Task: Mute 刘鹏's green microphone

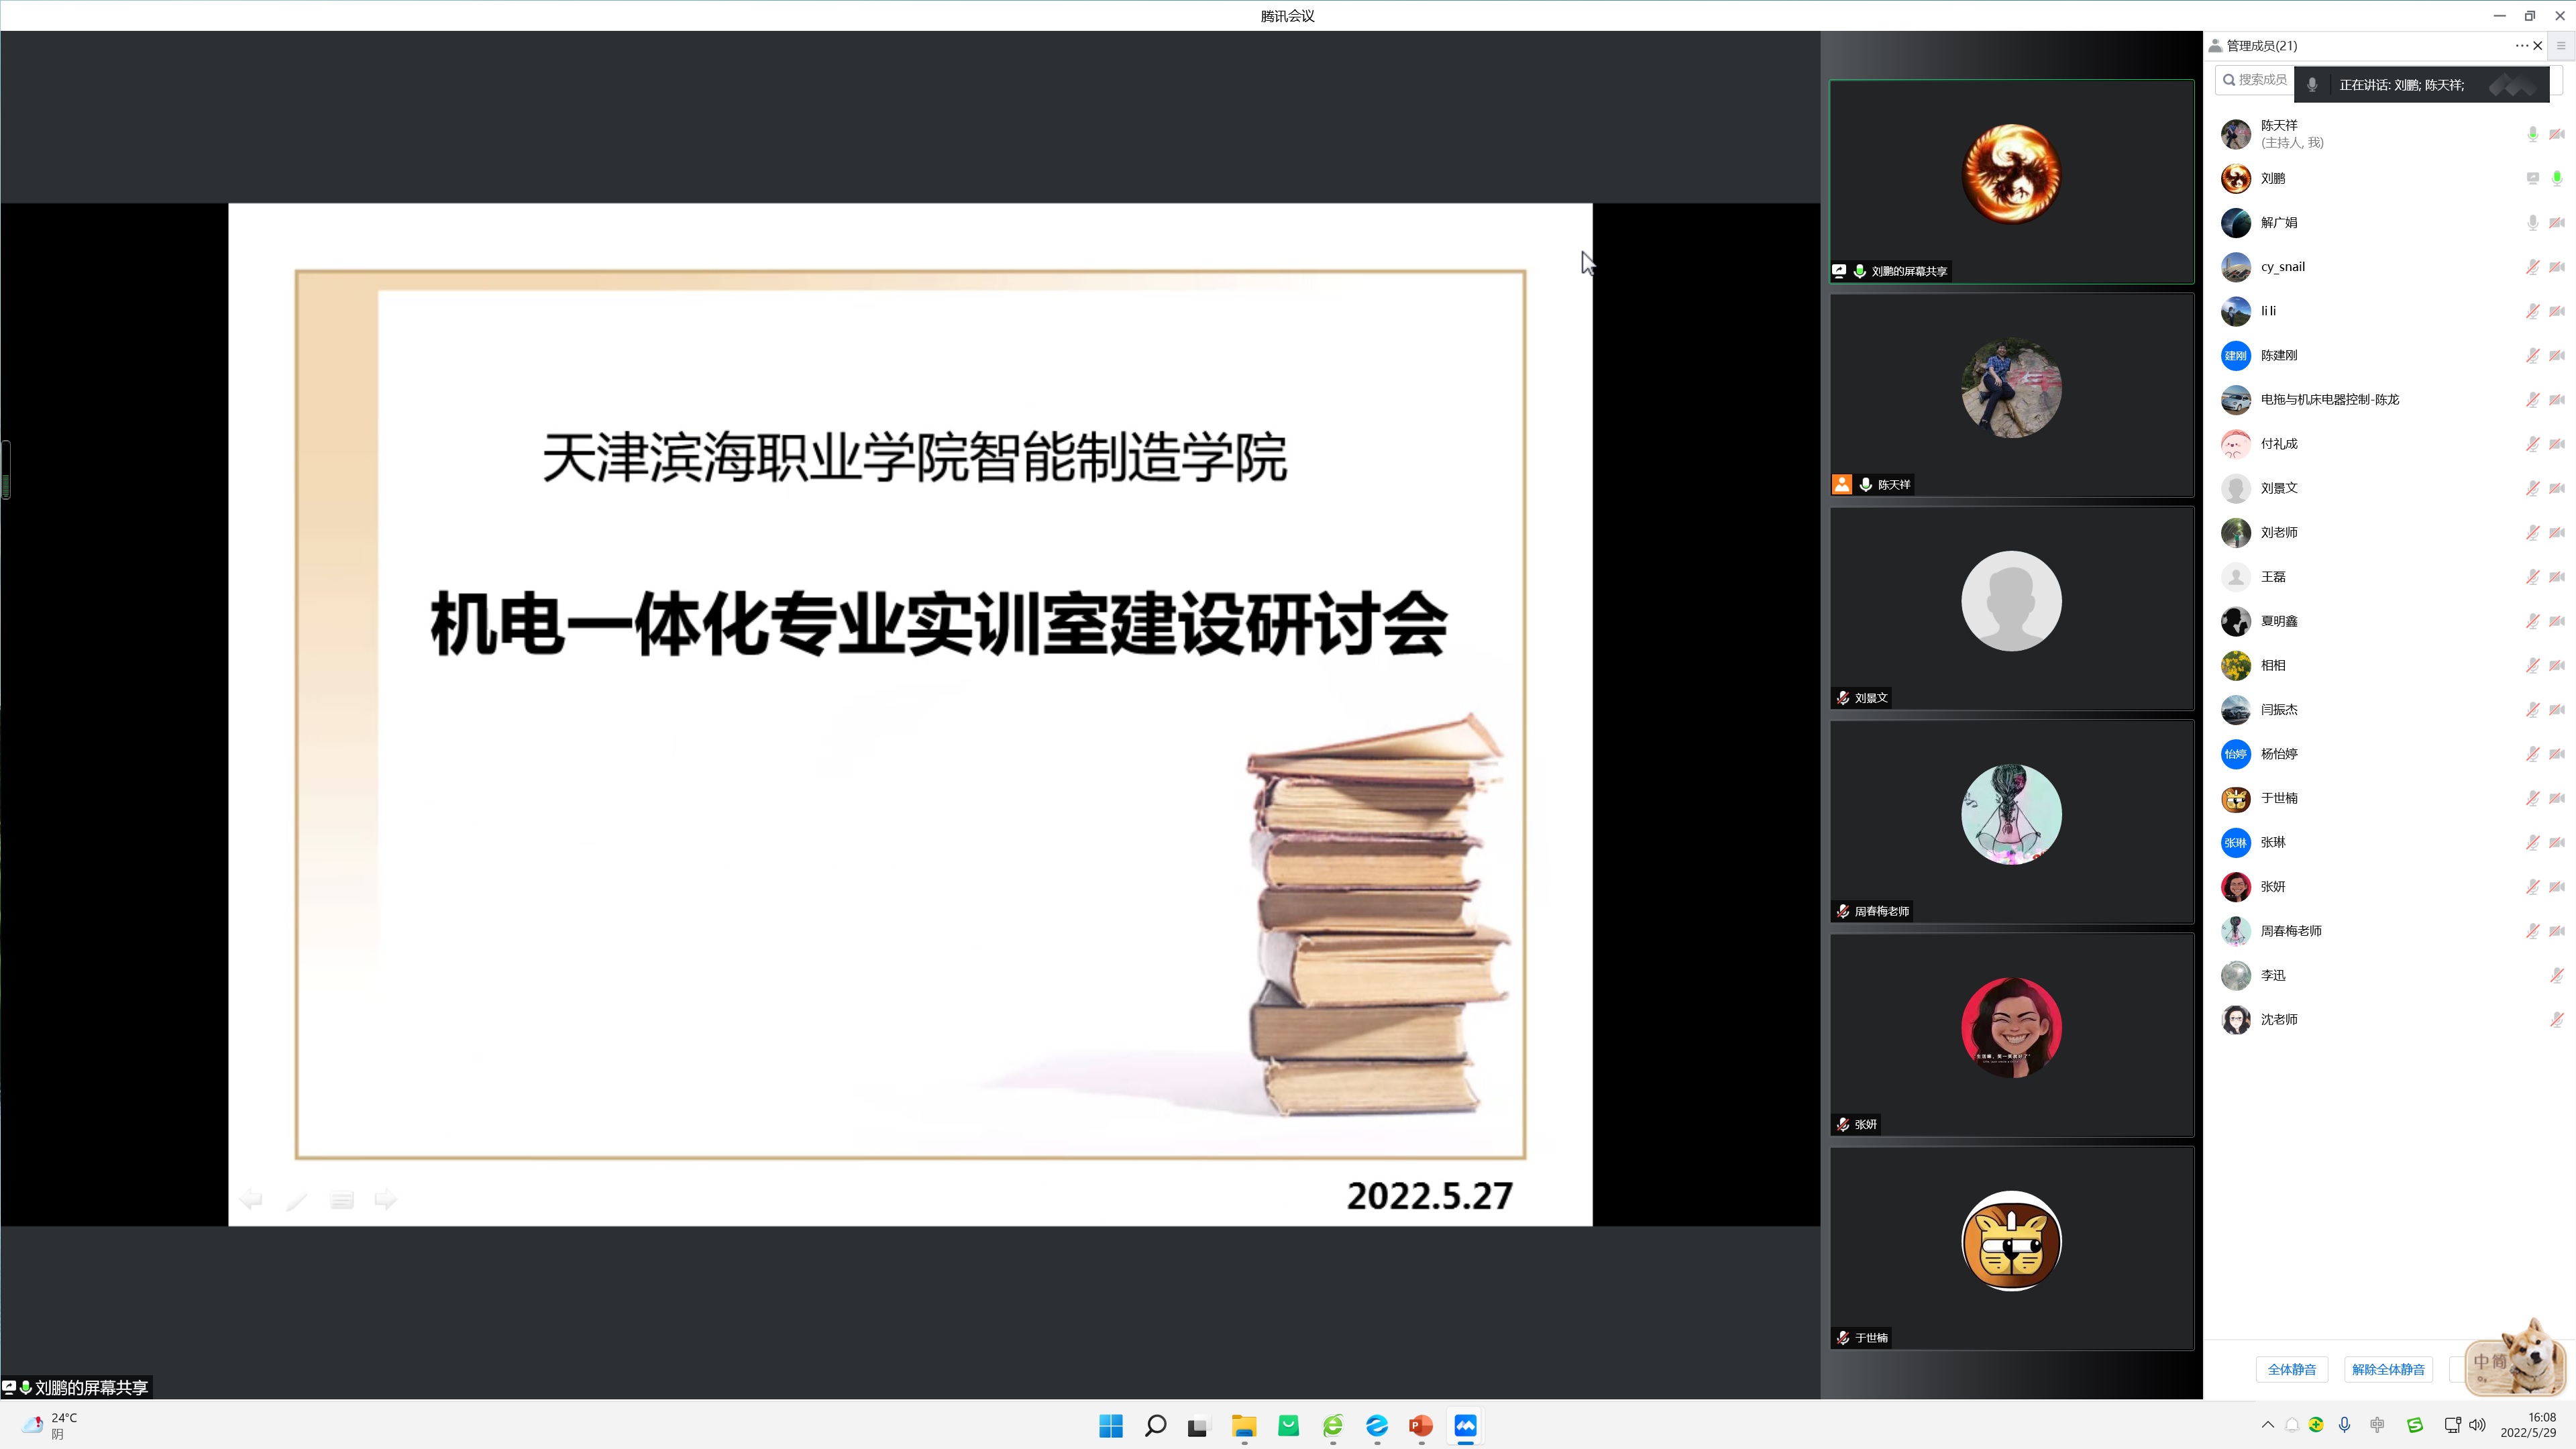Action: click(2556, 178)
